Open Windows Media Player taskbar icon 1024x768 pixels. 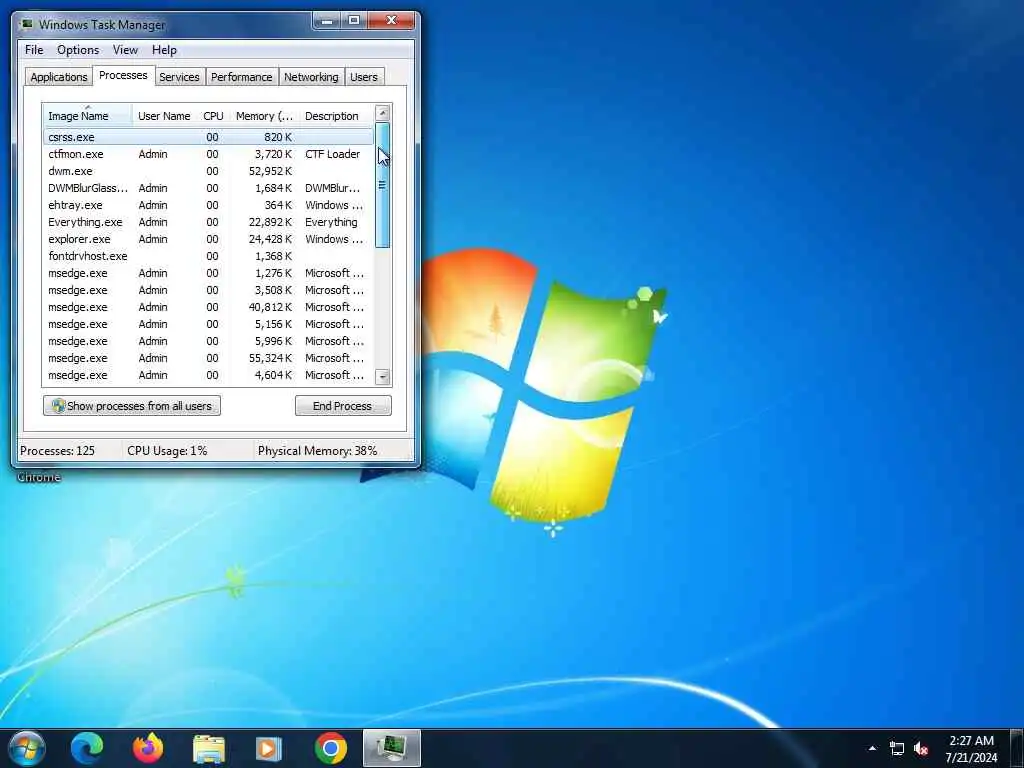pyautogui.click(x=269, y=748)
